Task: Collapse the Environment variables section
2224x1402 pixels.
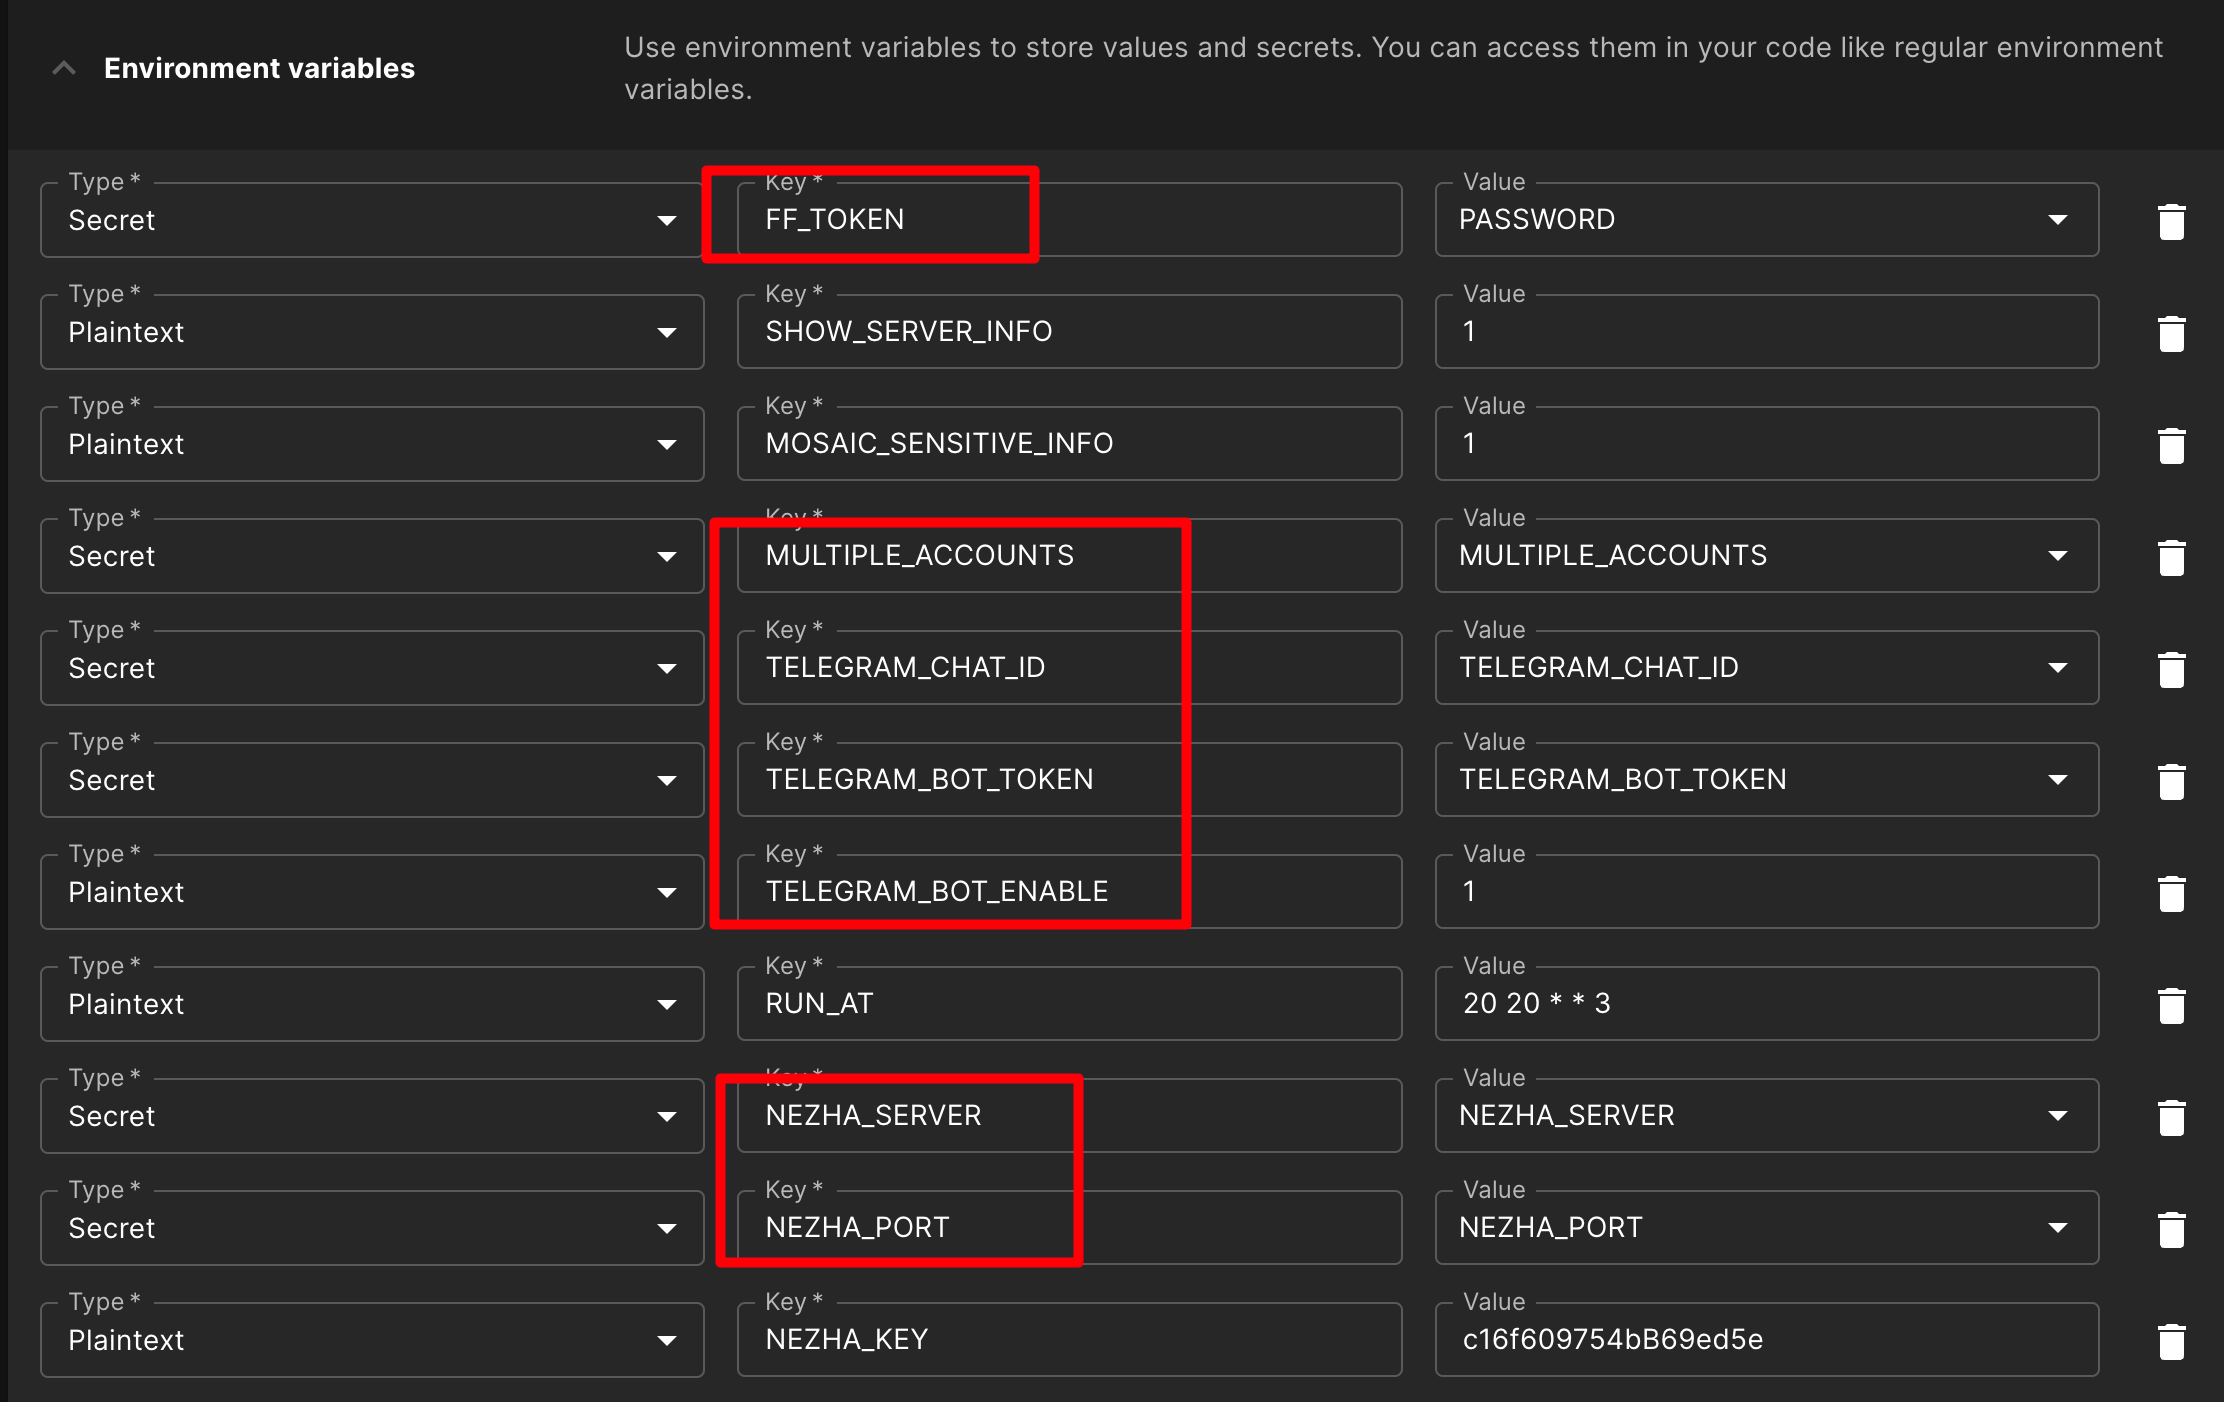Action: click(64, 68)
